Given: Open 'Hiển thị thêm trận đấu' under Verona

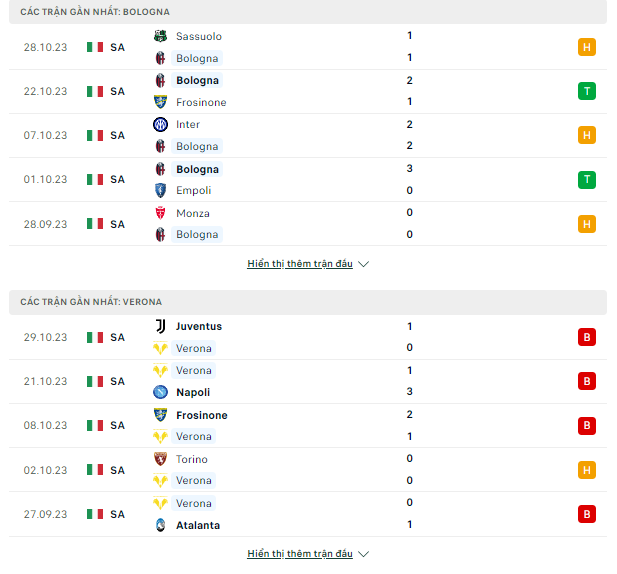Looking at the screenshot, I should point(300,554).
